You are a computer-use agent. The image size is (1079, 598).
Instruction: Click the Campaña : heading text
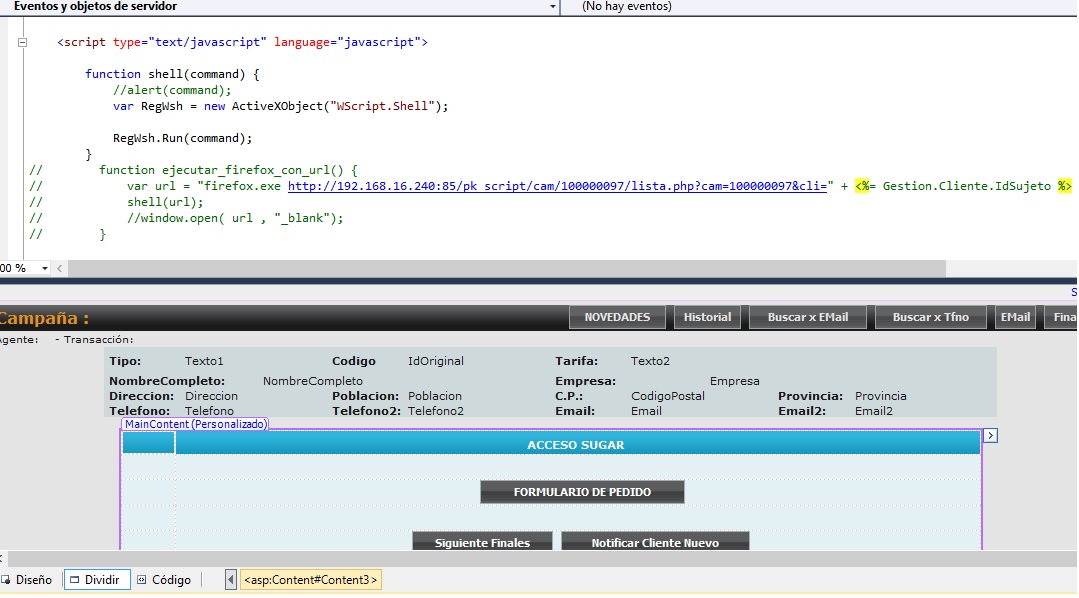coord(44,319)
